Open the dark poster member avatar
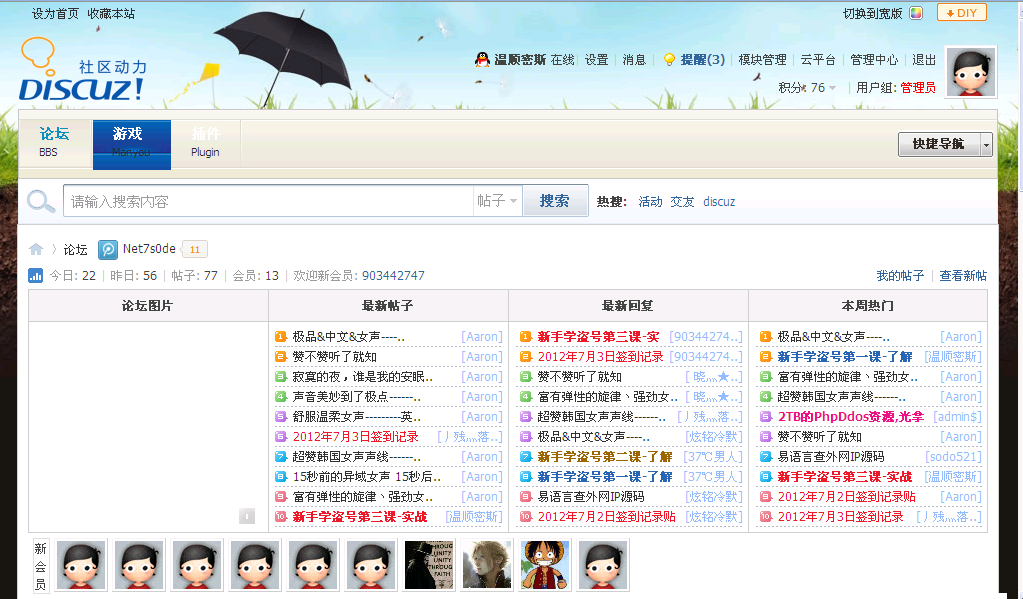Screen dimensions: 1023x599 (429, 565)
